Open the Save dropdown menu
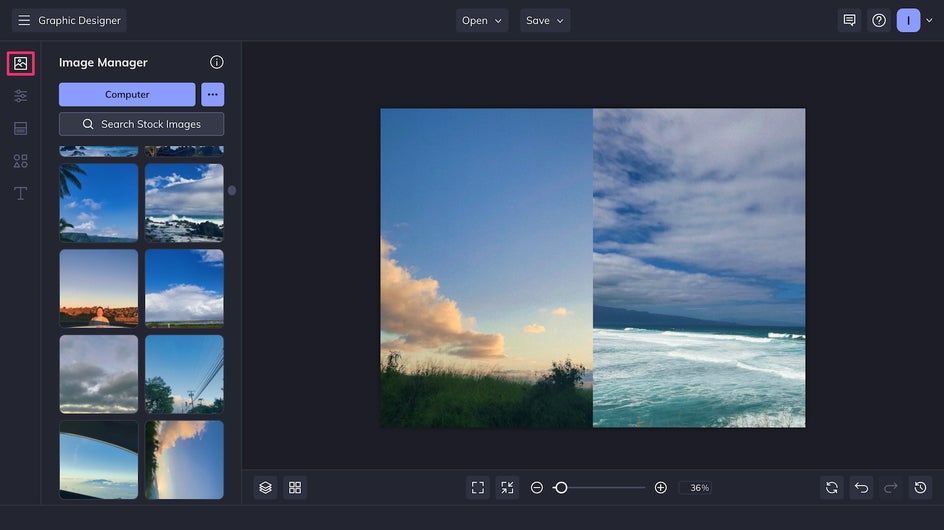This screenshot has height=530, width=944. pyautogui.click(x=545, y=20)
